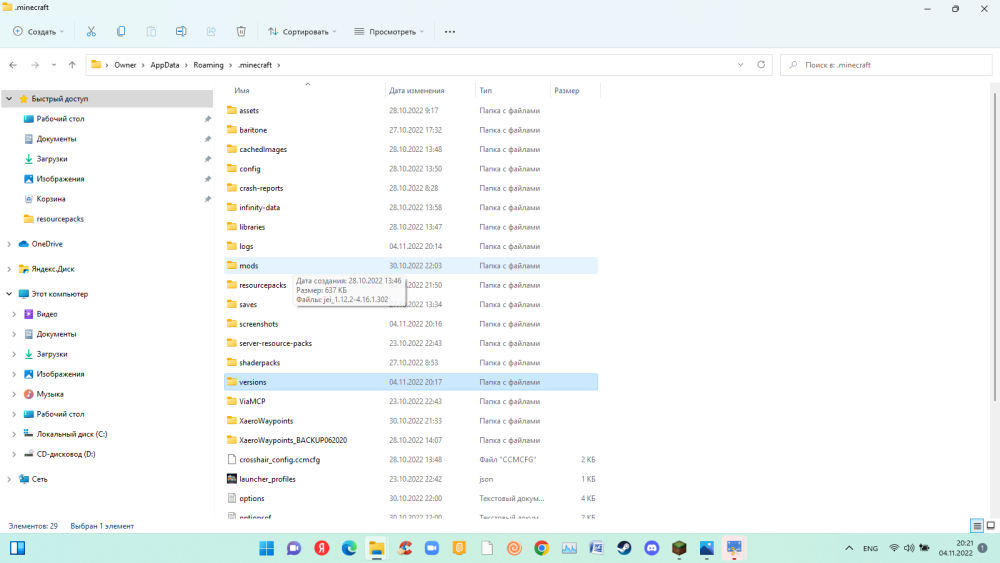The height and width of the screenshot is (563, 1000).
Task: Click AppData in the address breadcrumb
Action: pyautogui.click(x=165, y=65)
